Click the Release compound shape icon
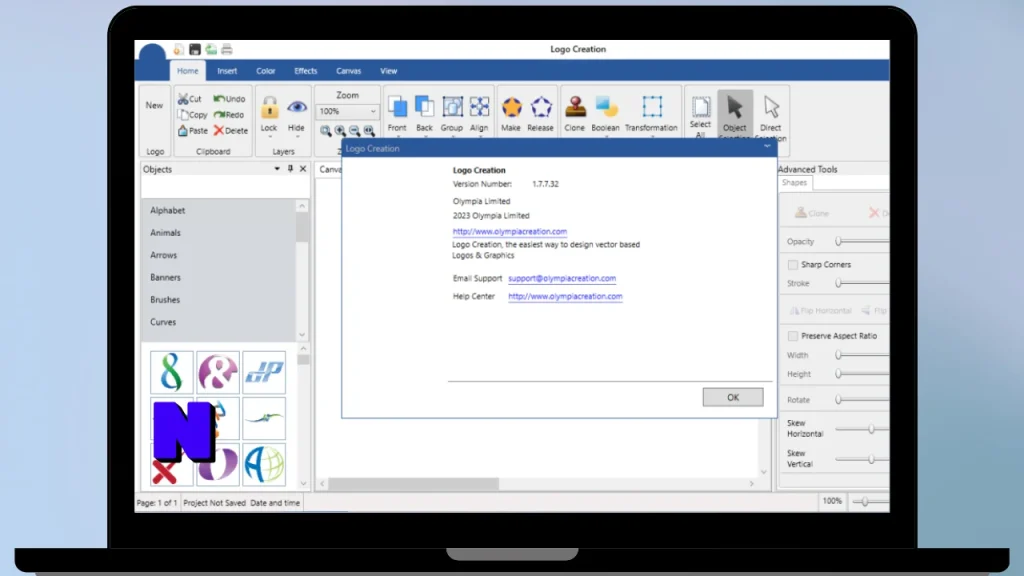1024x576 pixels. coord(541,114)
